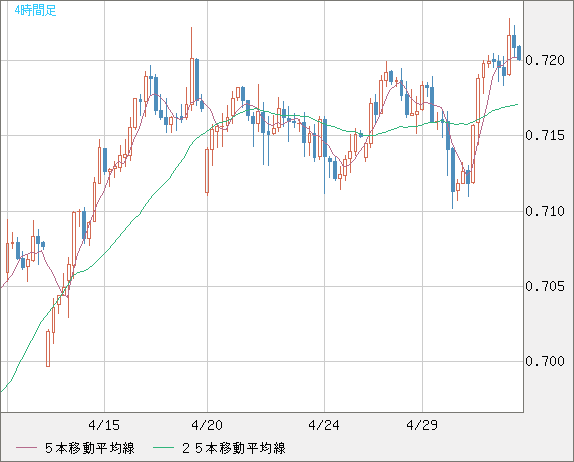Click the purple 5-period legend line sample
Image resolution: width=574 pixels, height=462 pixels.
[x=26, y=448]
